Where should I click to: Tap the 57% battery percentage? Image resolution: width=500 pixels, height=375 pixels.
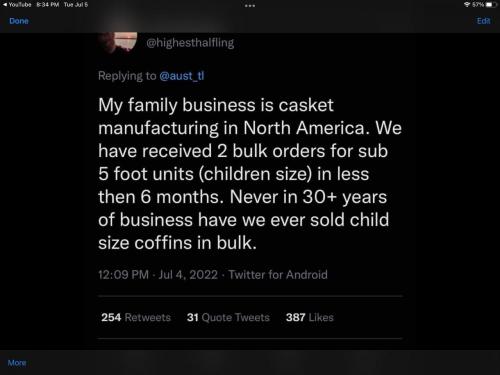coord(478,5)
